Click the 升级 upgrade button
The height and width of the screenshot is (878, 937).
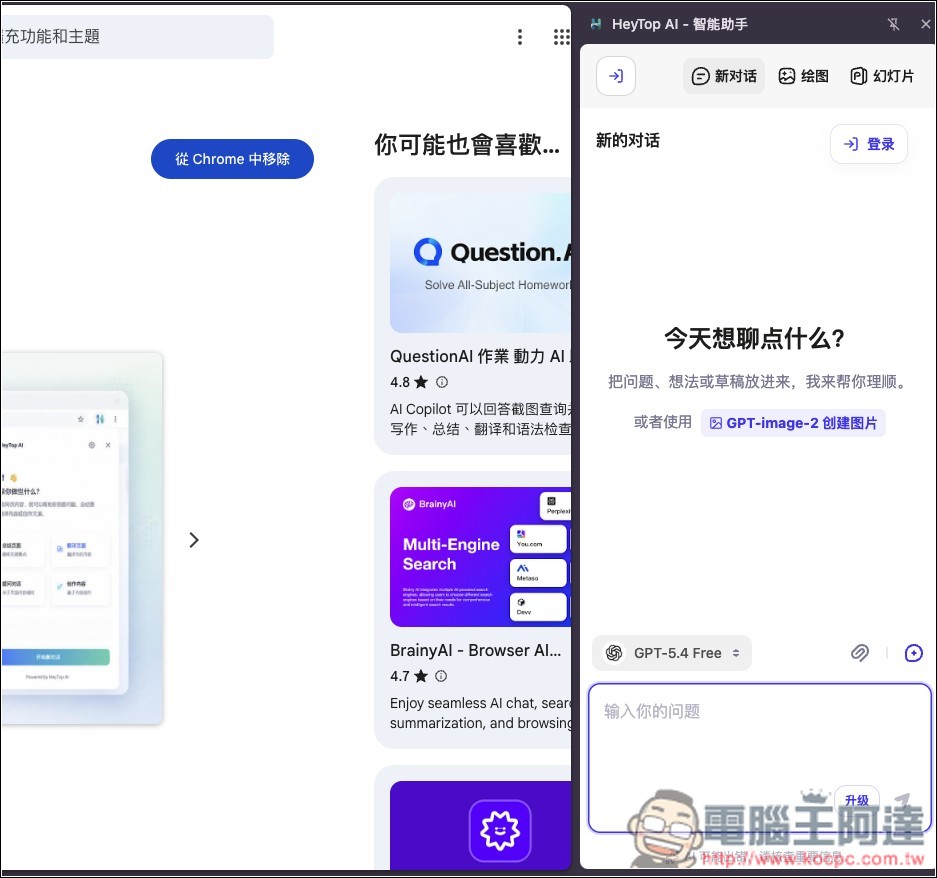point(856,800)
